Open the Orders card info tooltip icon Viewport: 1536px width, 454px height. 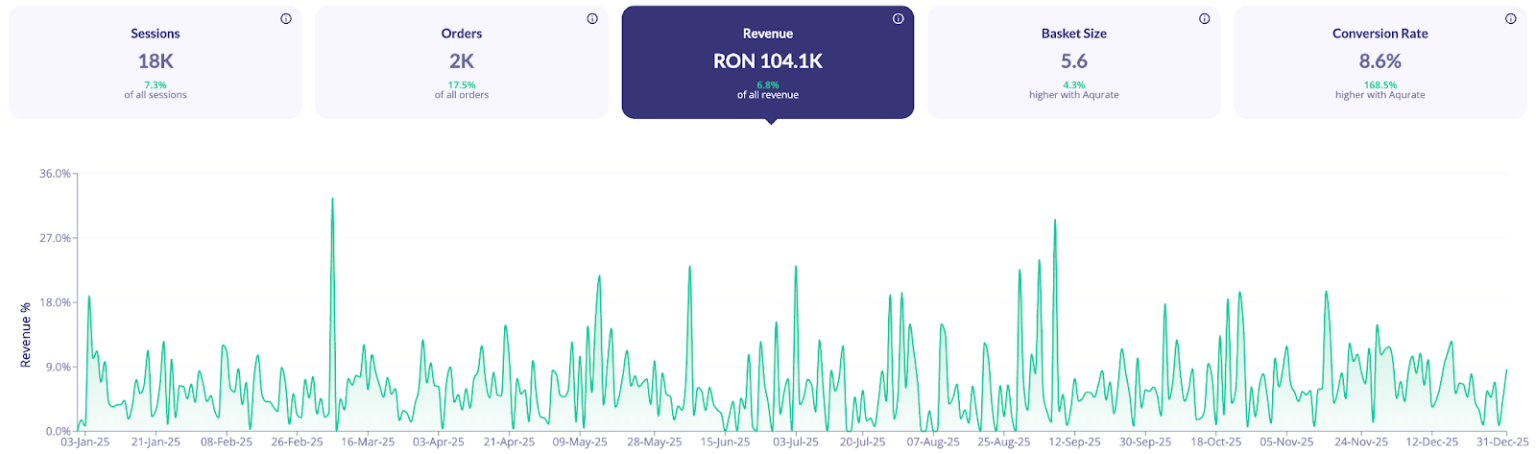592,19
